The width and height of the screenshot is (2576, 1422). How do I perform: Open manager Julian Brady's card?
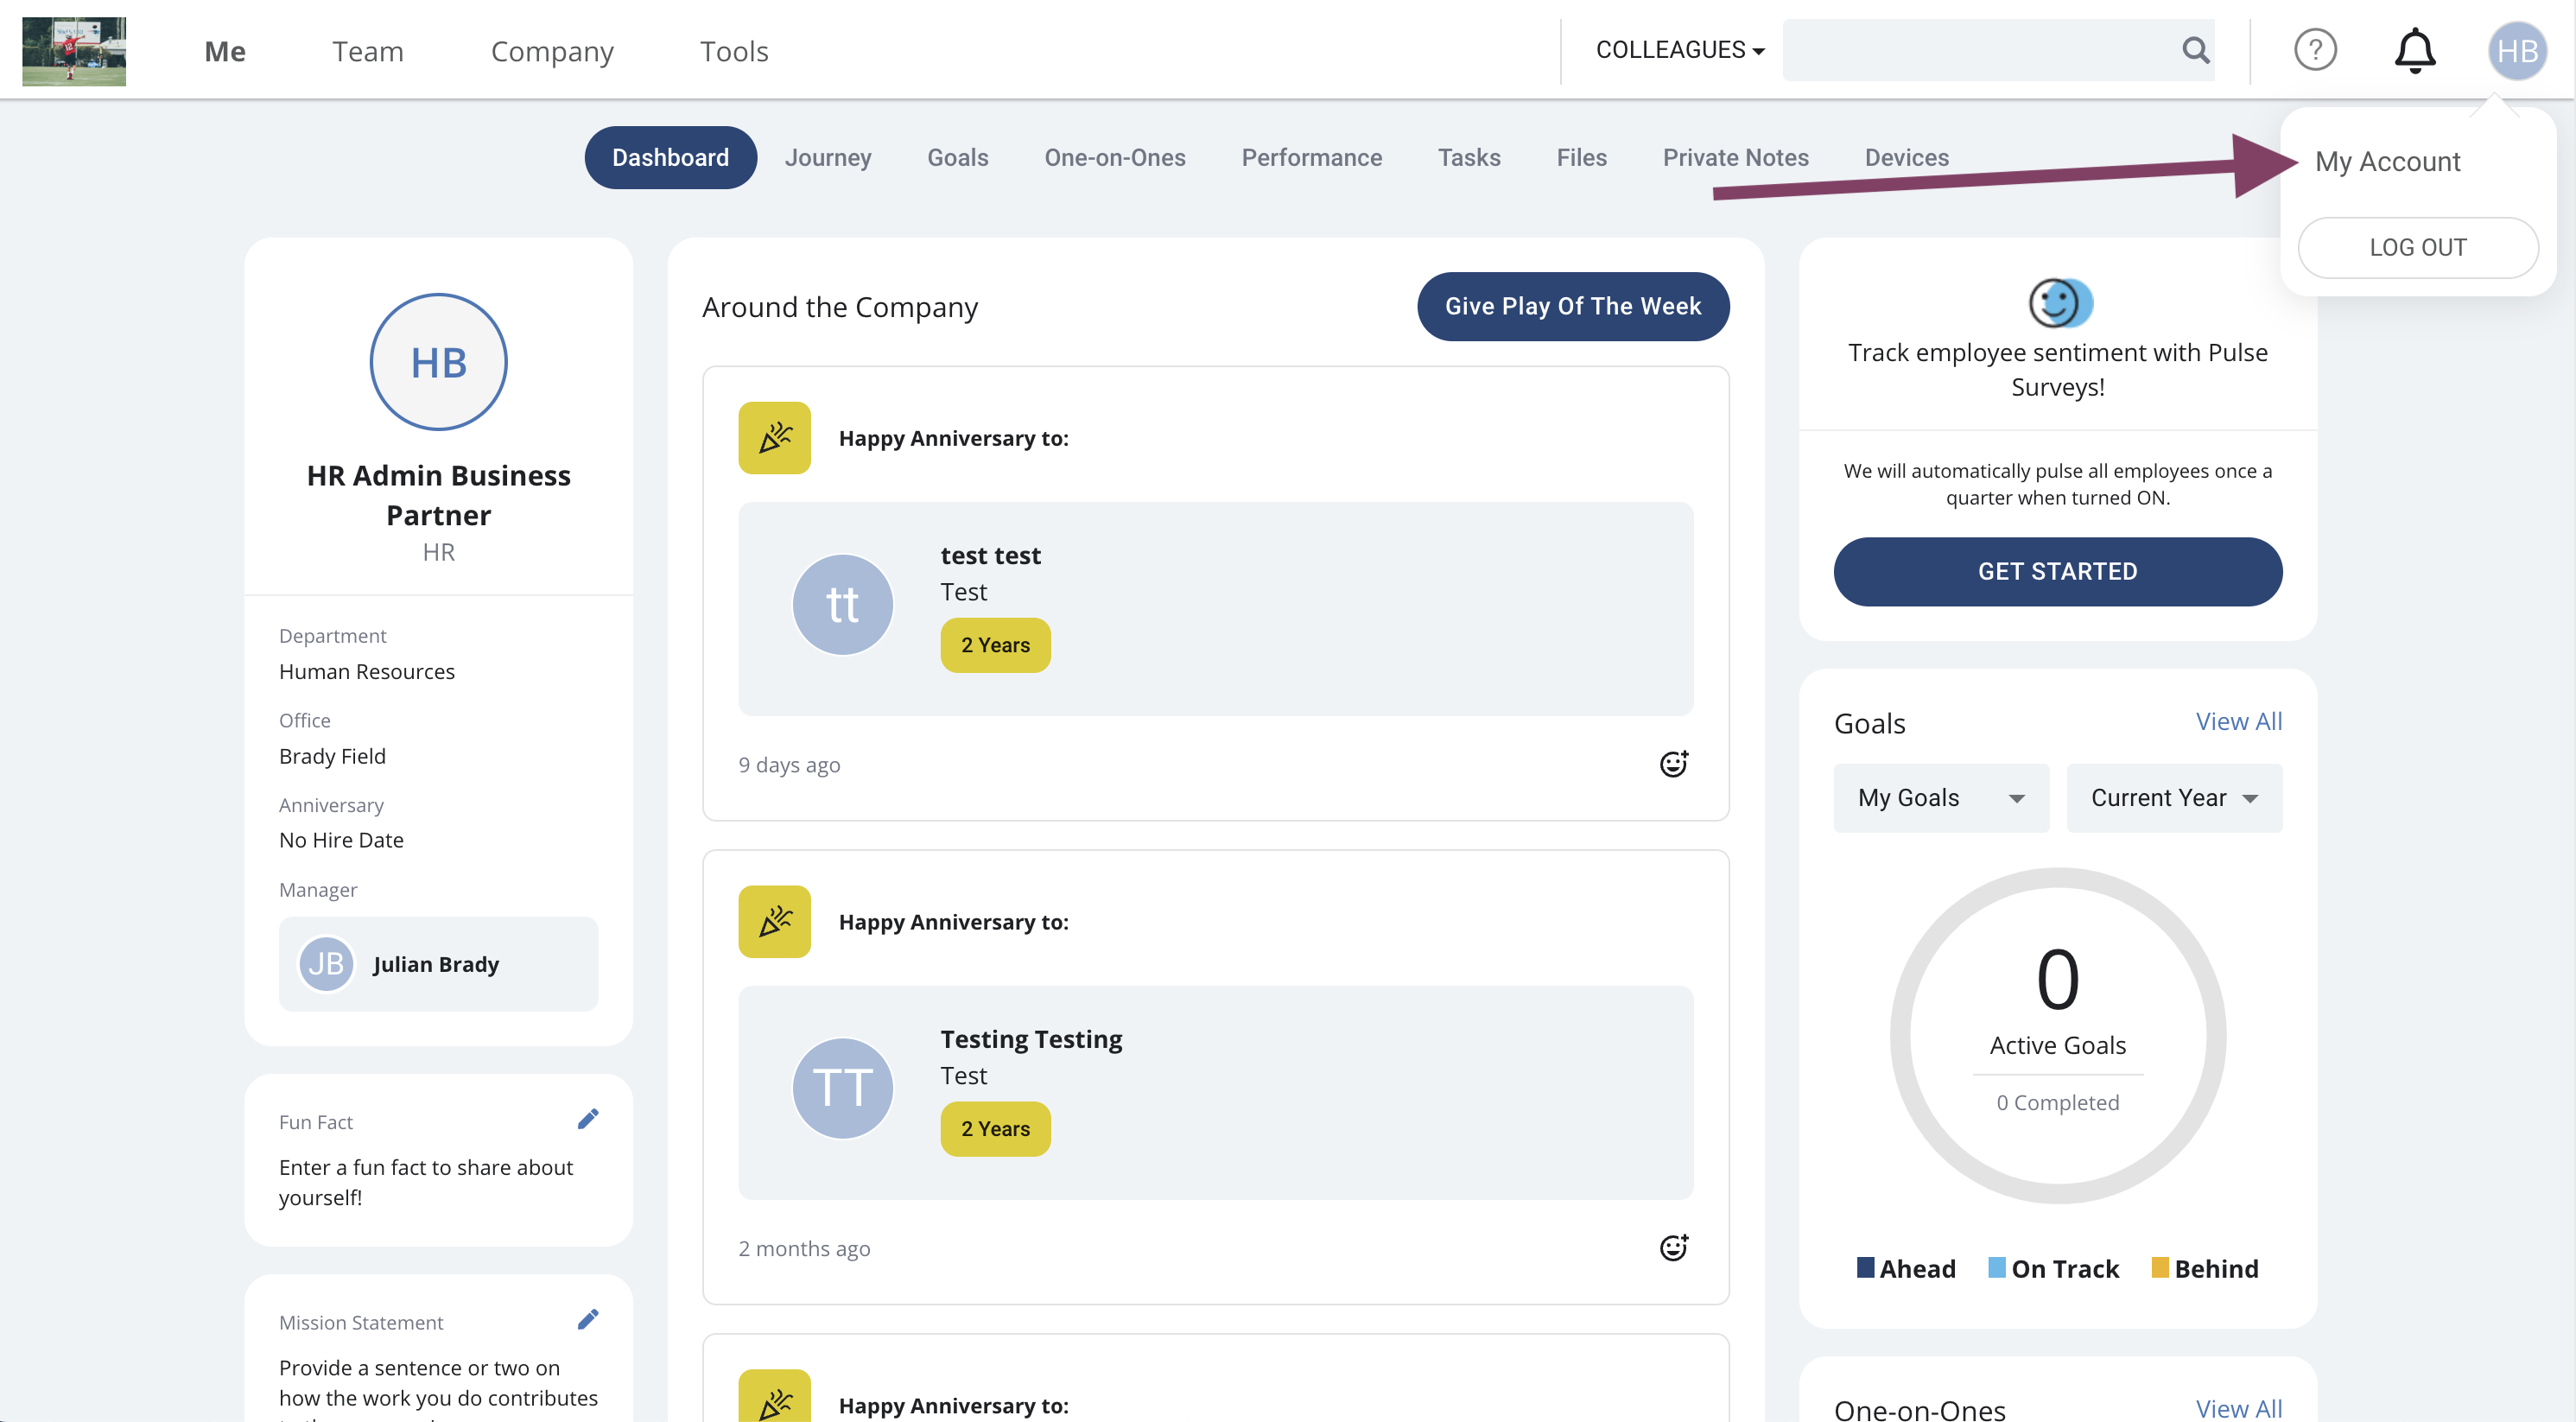[438, 964]
